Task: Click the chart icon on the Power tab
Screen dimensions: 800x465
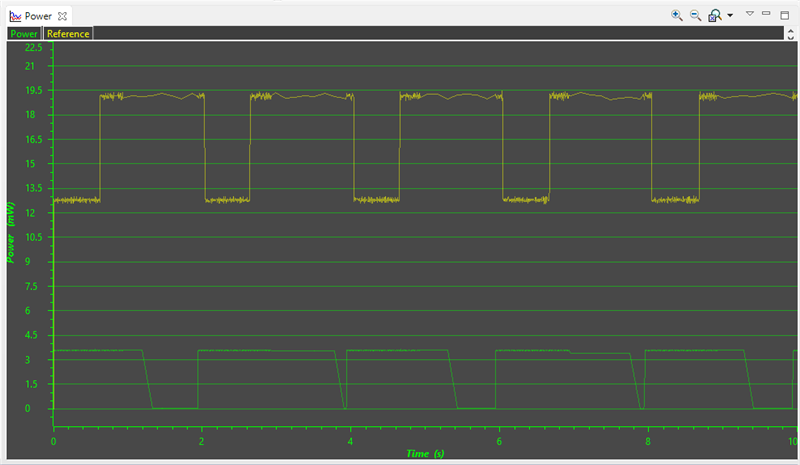Action: coord(15,16)
